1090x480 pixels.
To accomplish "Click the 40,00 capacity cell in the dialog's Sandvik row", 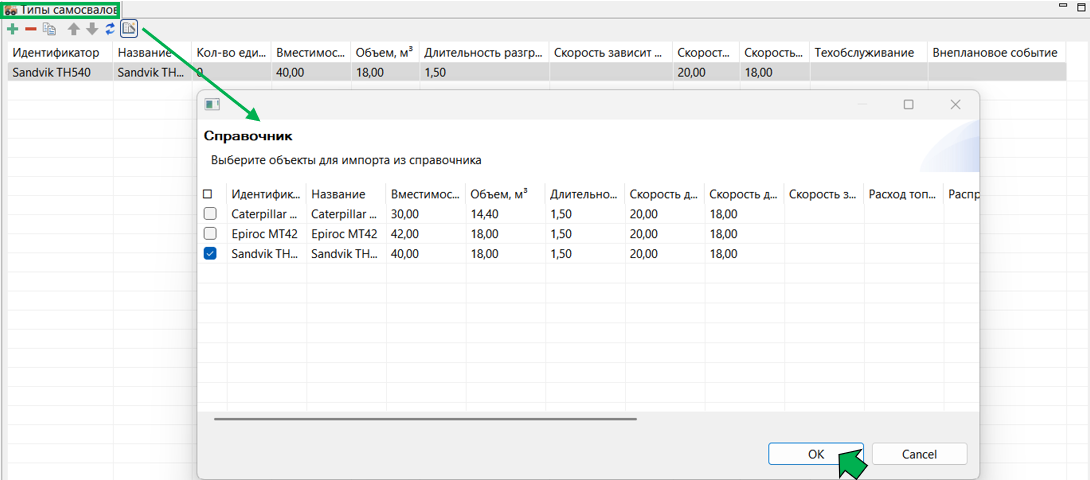I will (426, 254).
